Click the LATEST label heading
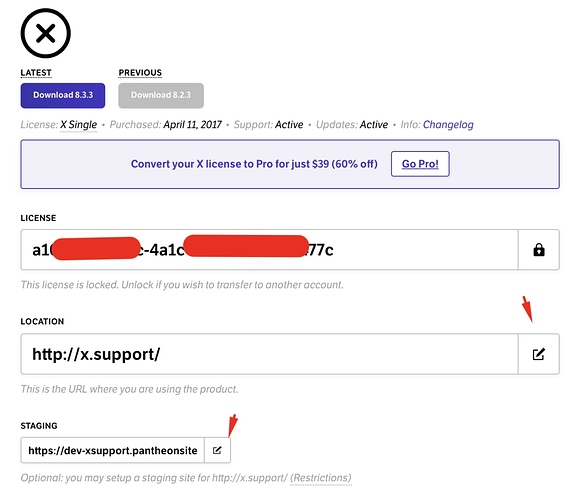 click(36, 73)
